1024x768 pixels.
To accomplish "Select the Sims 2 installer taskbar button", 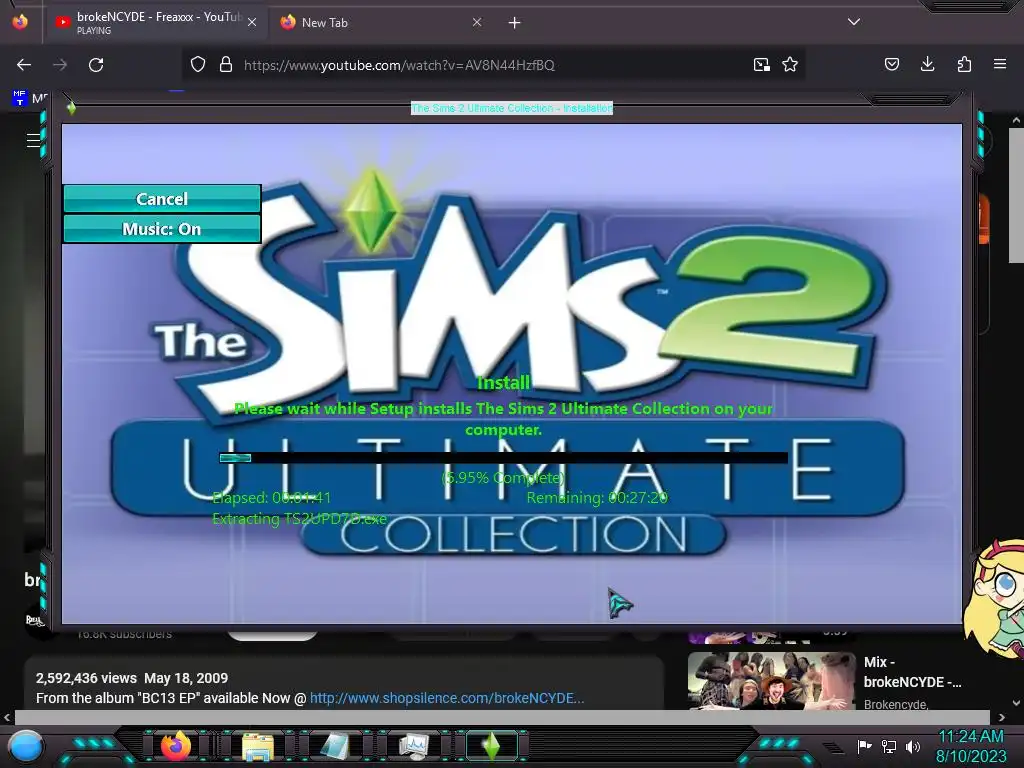I will (x=492, y=746).
